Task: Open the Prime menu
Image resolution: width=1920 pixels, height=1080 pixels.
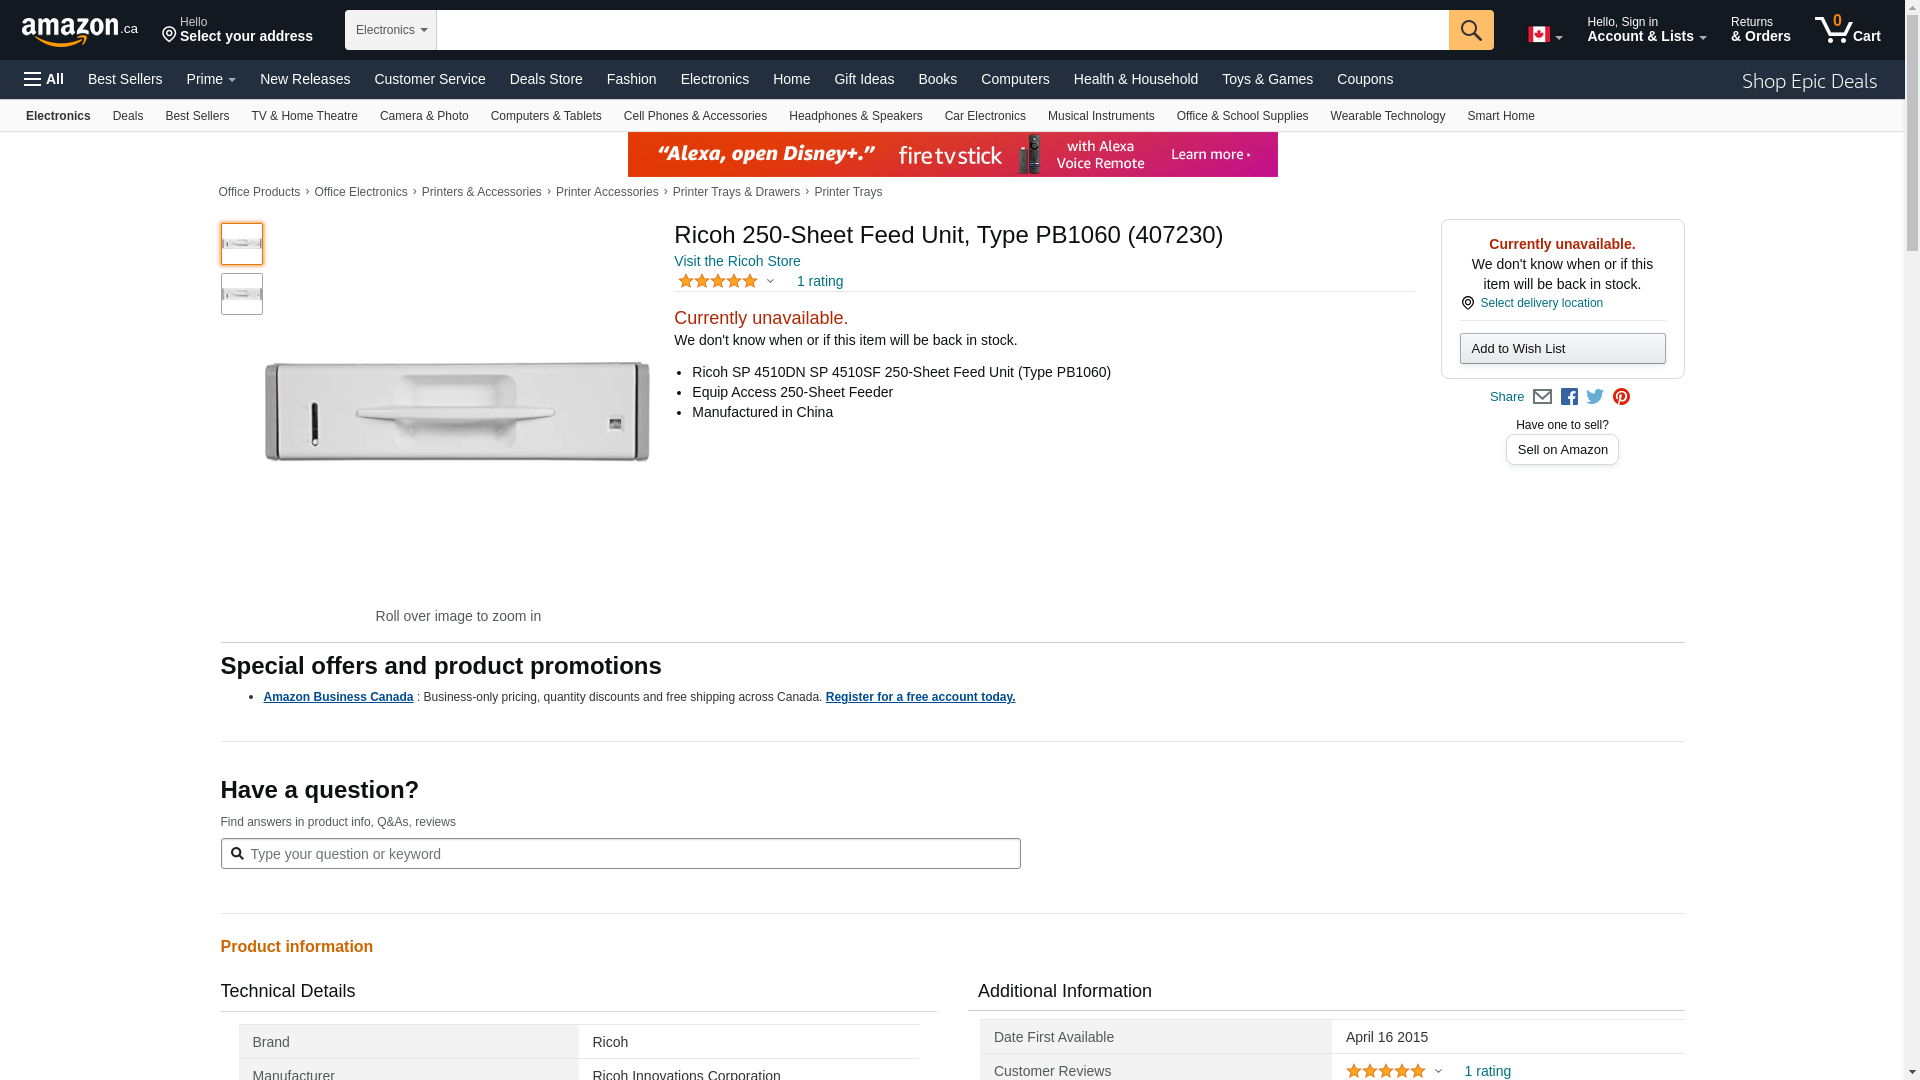Action: point(211,79)
